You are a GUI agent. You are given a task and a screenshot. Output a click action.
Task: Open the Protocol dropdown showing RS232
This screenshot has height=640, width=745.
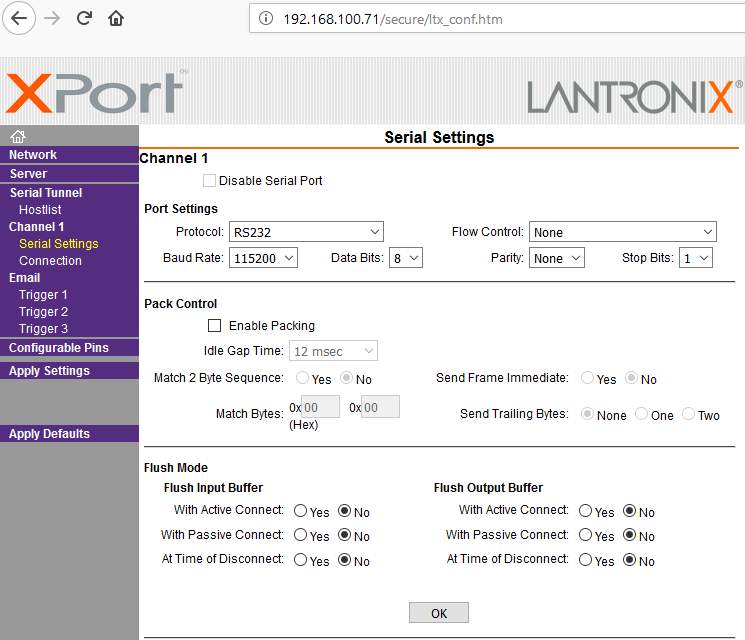(x=306, y=232)
